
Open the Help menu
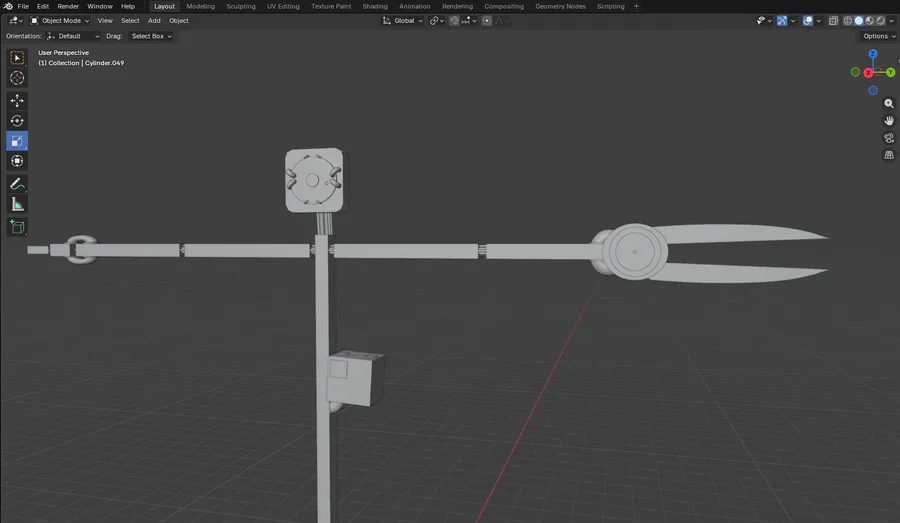pos(128,6)
